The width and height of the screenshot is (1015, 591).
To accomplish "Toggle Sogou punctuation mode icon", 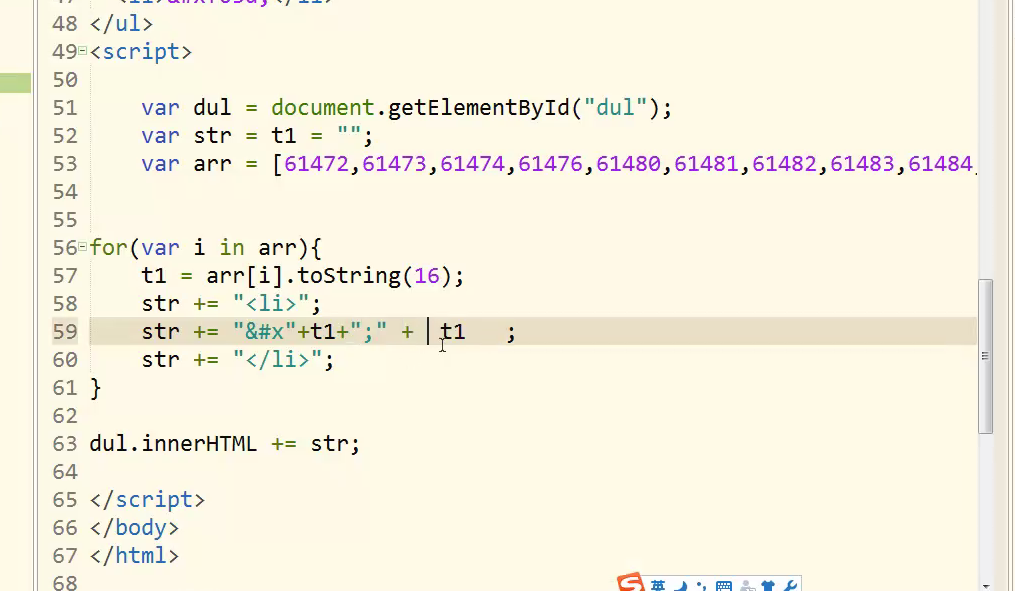I will click(x=702, y=586).
